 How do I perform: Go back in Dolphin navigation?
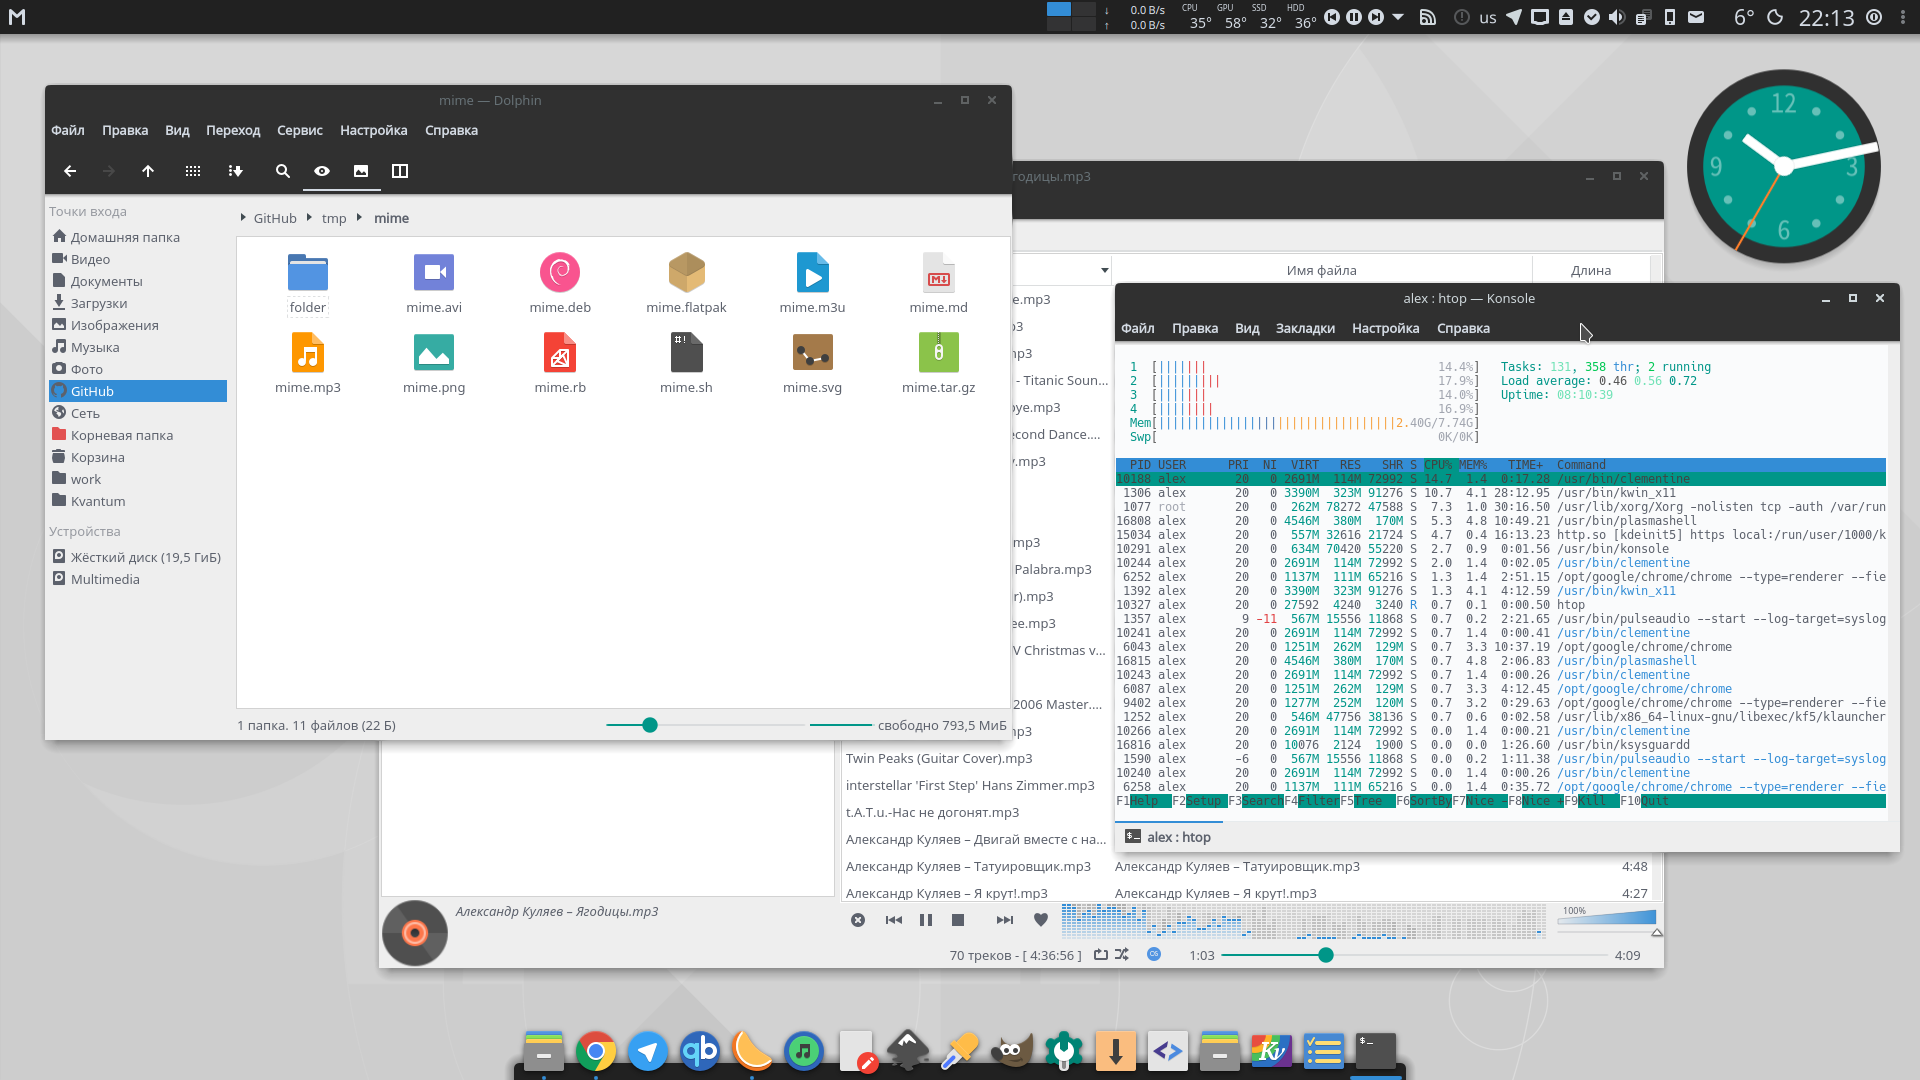[x=70, y=171]
